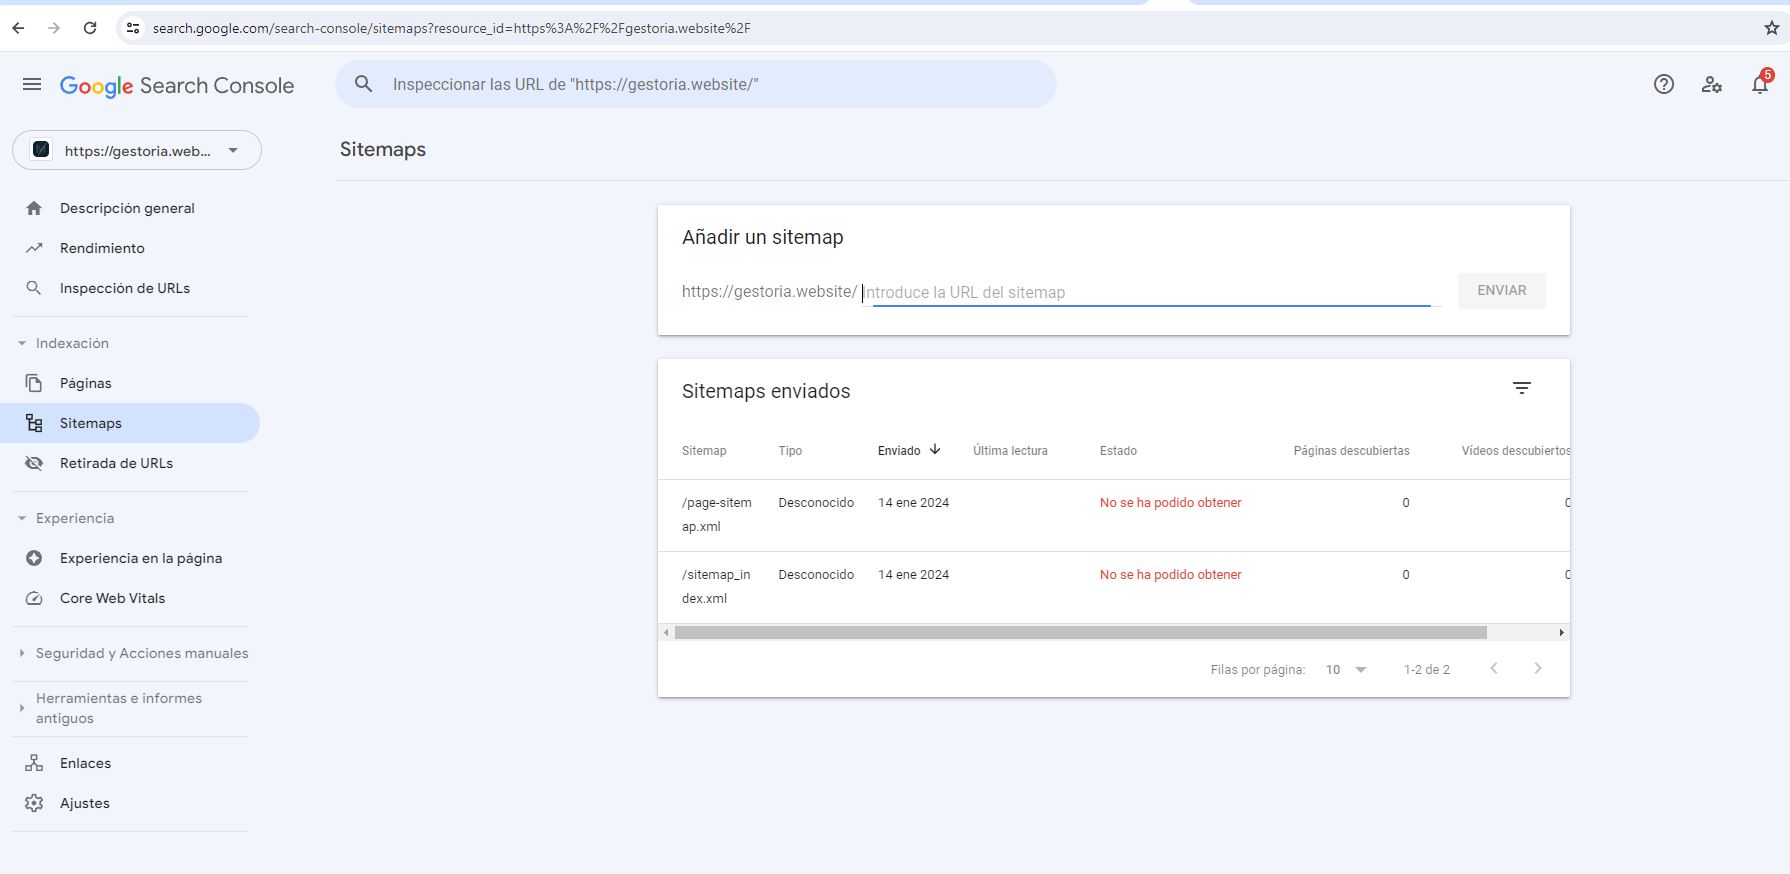The height and width of the screenshot is (874, 1790).
Task: Click the Páginas descubiertas column header
Action: tap(1352, 451)
